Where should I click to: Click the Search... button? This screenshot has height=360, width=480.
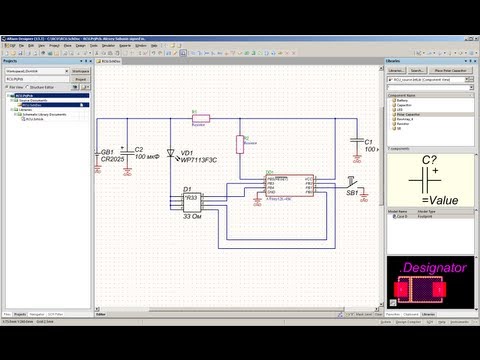coord(417,70)
